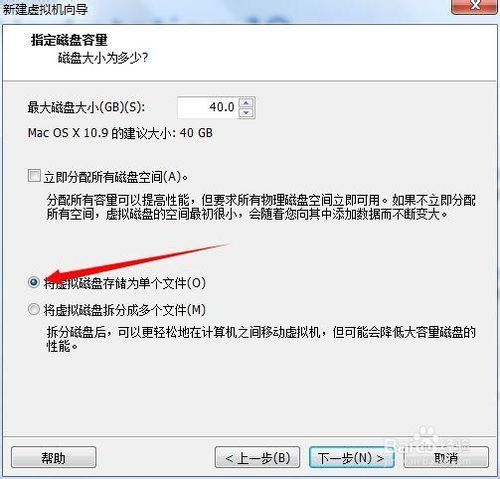500x479 pixels.
Task: Close the 新建虚拟机向导 window with X
Action: coord(474,6)
